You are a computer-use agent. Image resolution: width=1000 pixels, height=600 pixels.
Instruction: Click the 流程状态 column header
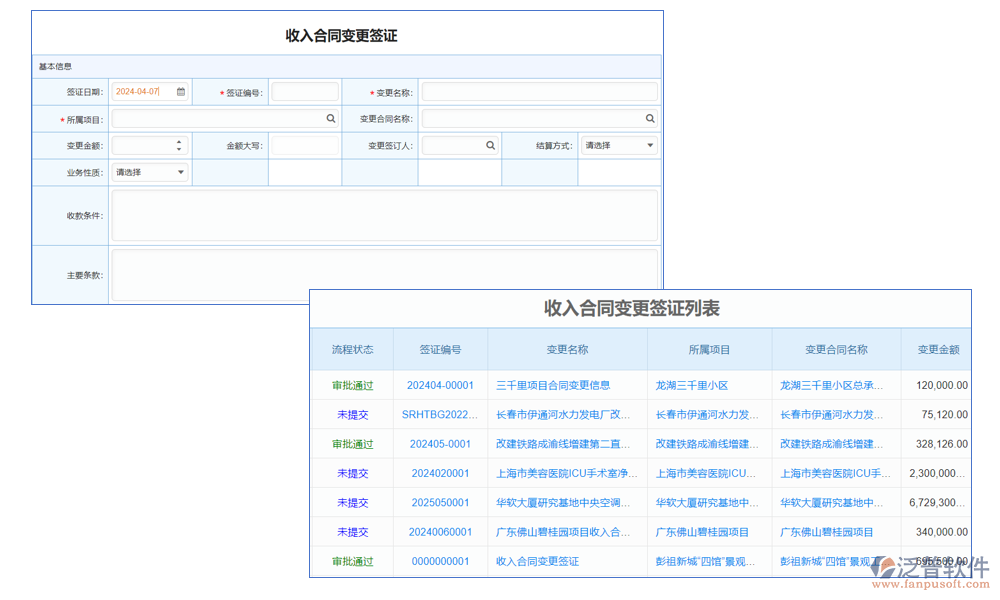(351, 349)
